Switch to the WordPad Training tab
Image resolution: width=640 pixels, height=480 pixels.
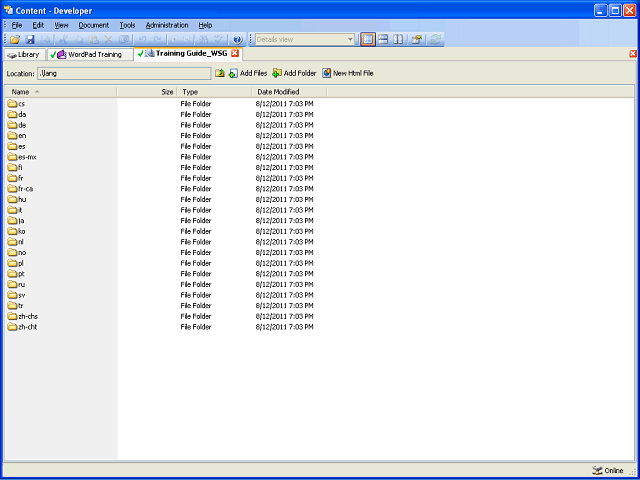coord(90,55)
